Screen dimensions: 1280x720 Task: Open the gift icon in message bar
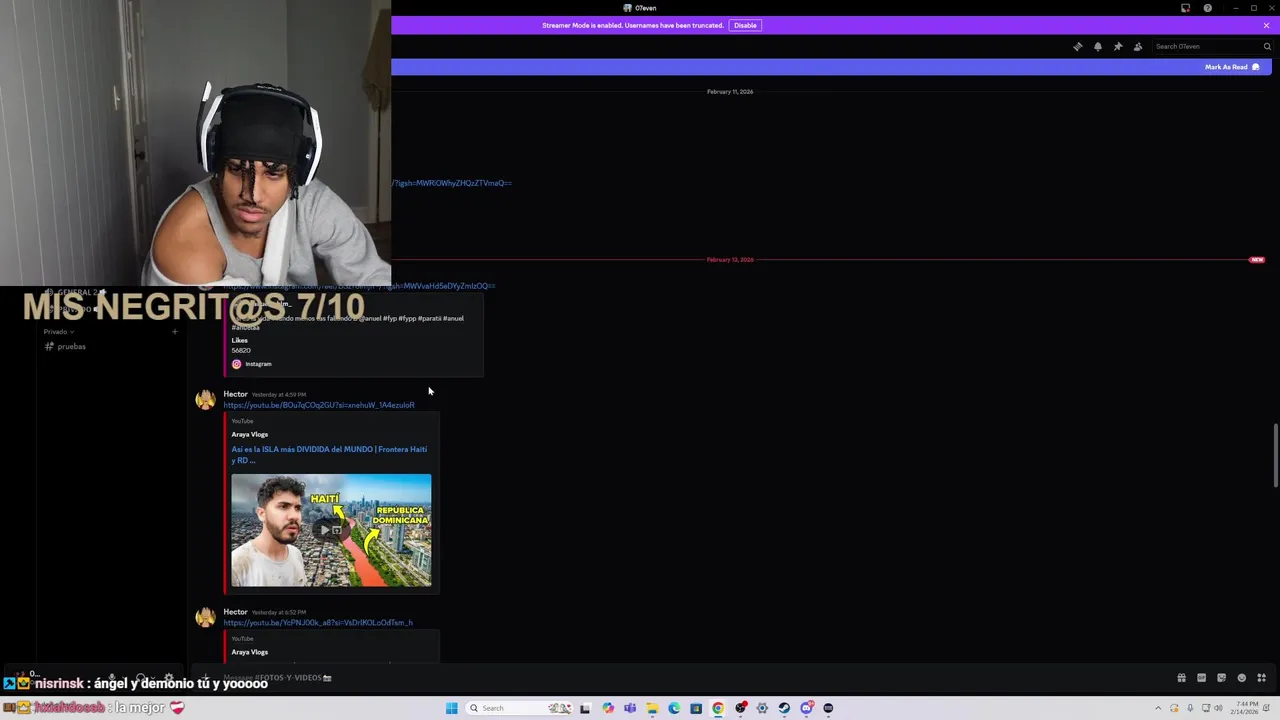pos(1181,678)
